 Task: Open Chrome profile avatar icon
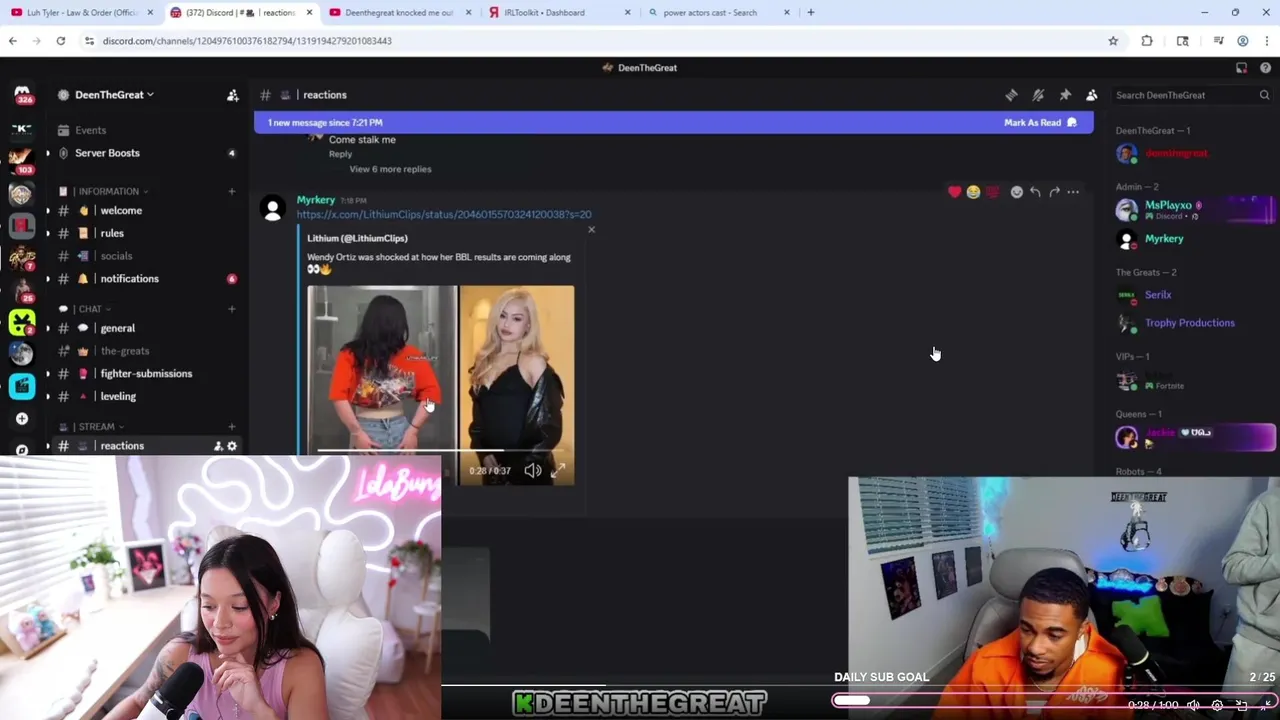click(x=1243, y=41)
